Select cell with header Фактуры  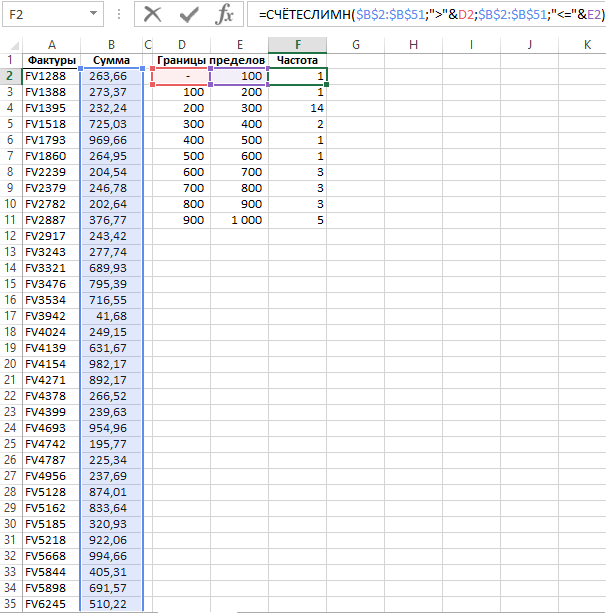[x=51, y=60]
